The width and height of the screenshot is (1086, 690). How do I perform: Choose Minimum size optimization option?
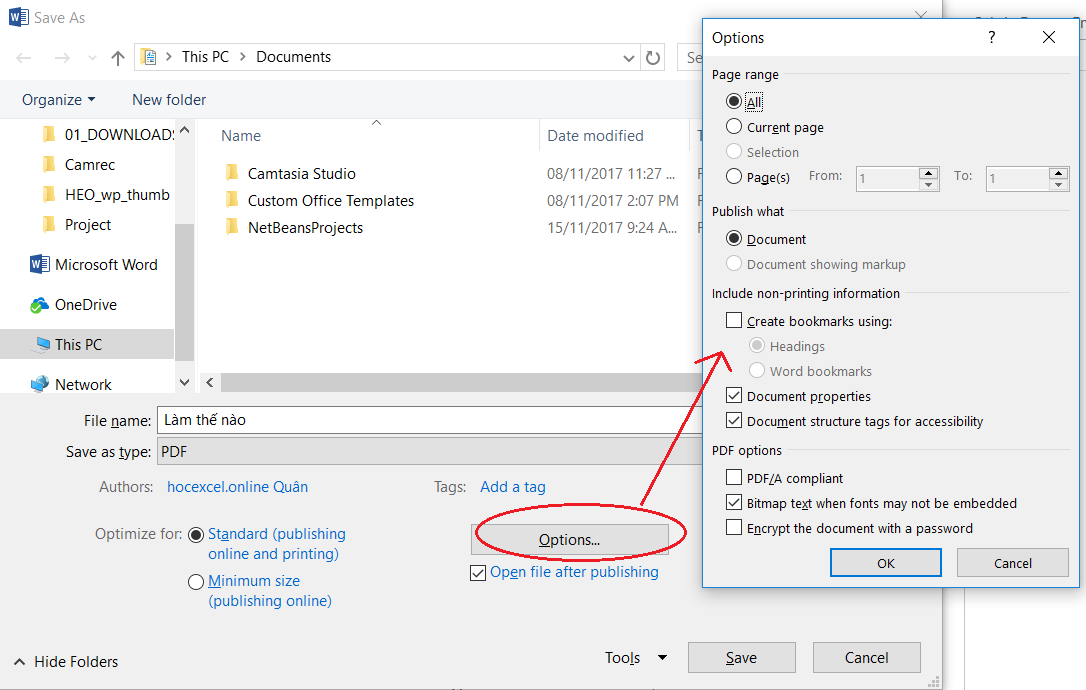197,581
